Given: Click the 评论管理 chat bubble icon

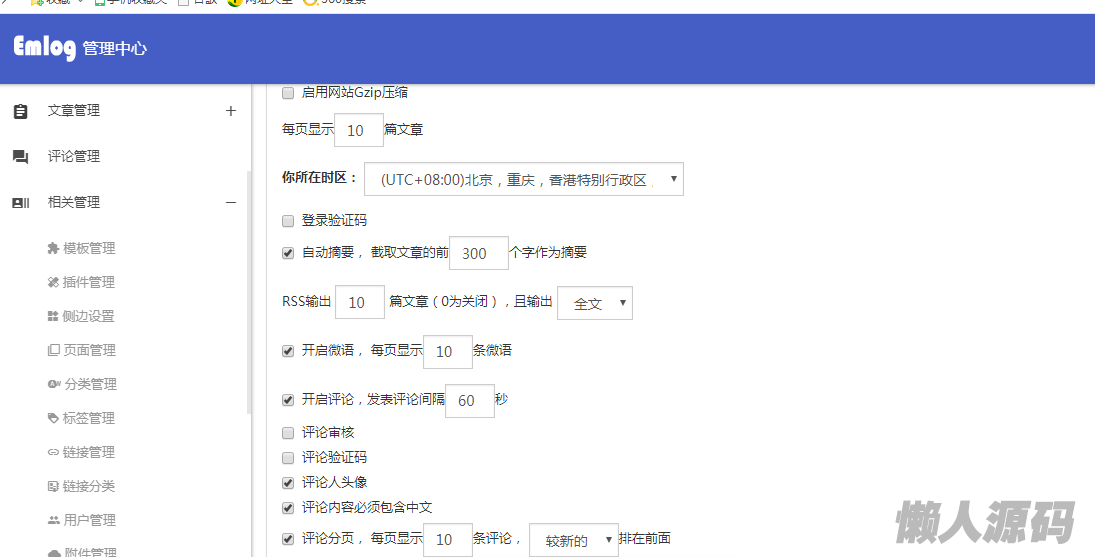Looking at the screenshot, I should (x=21, y=157).
